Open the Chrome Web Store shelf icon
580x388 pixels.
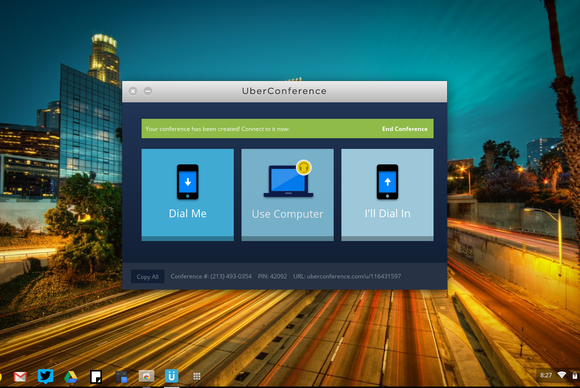point(146,376)
